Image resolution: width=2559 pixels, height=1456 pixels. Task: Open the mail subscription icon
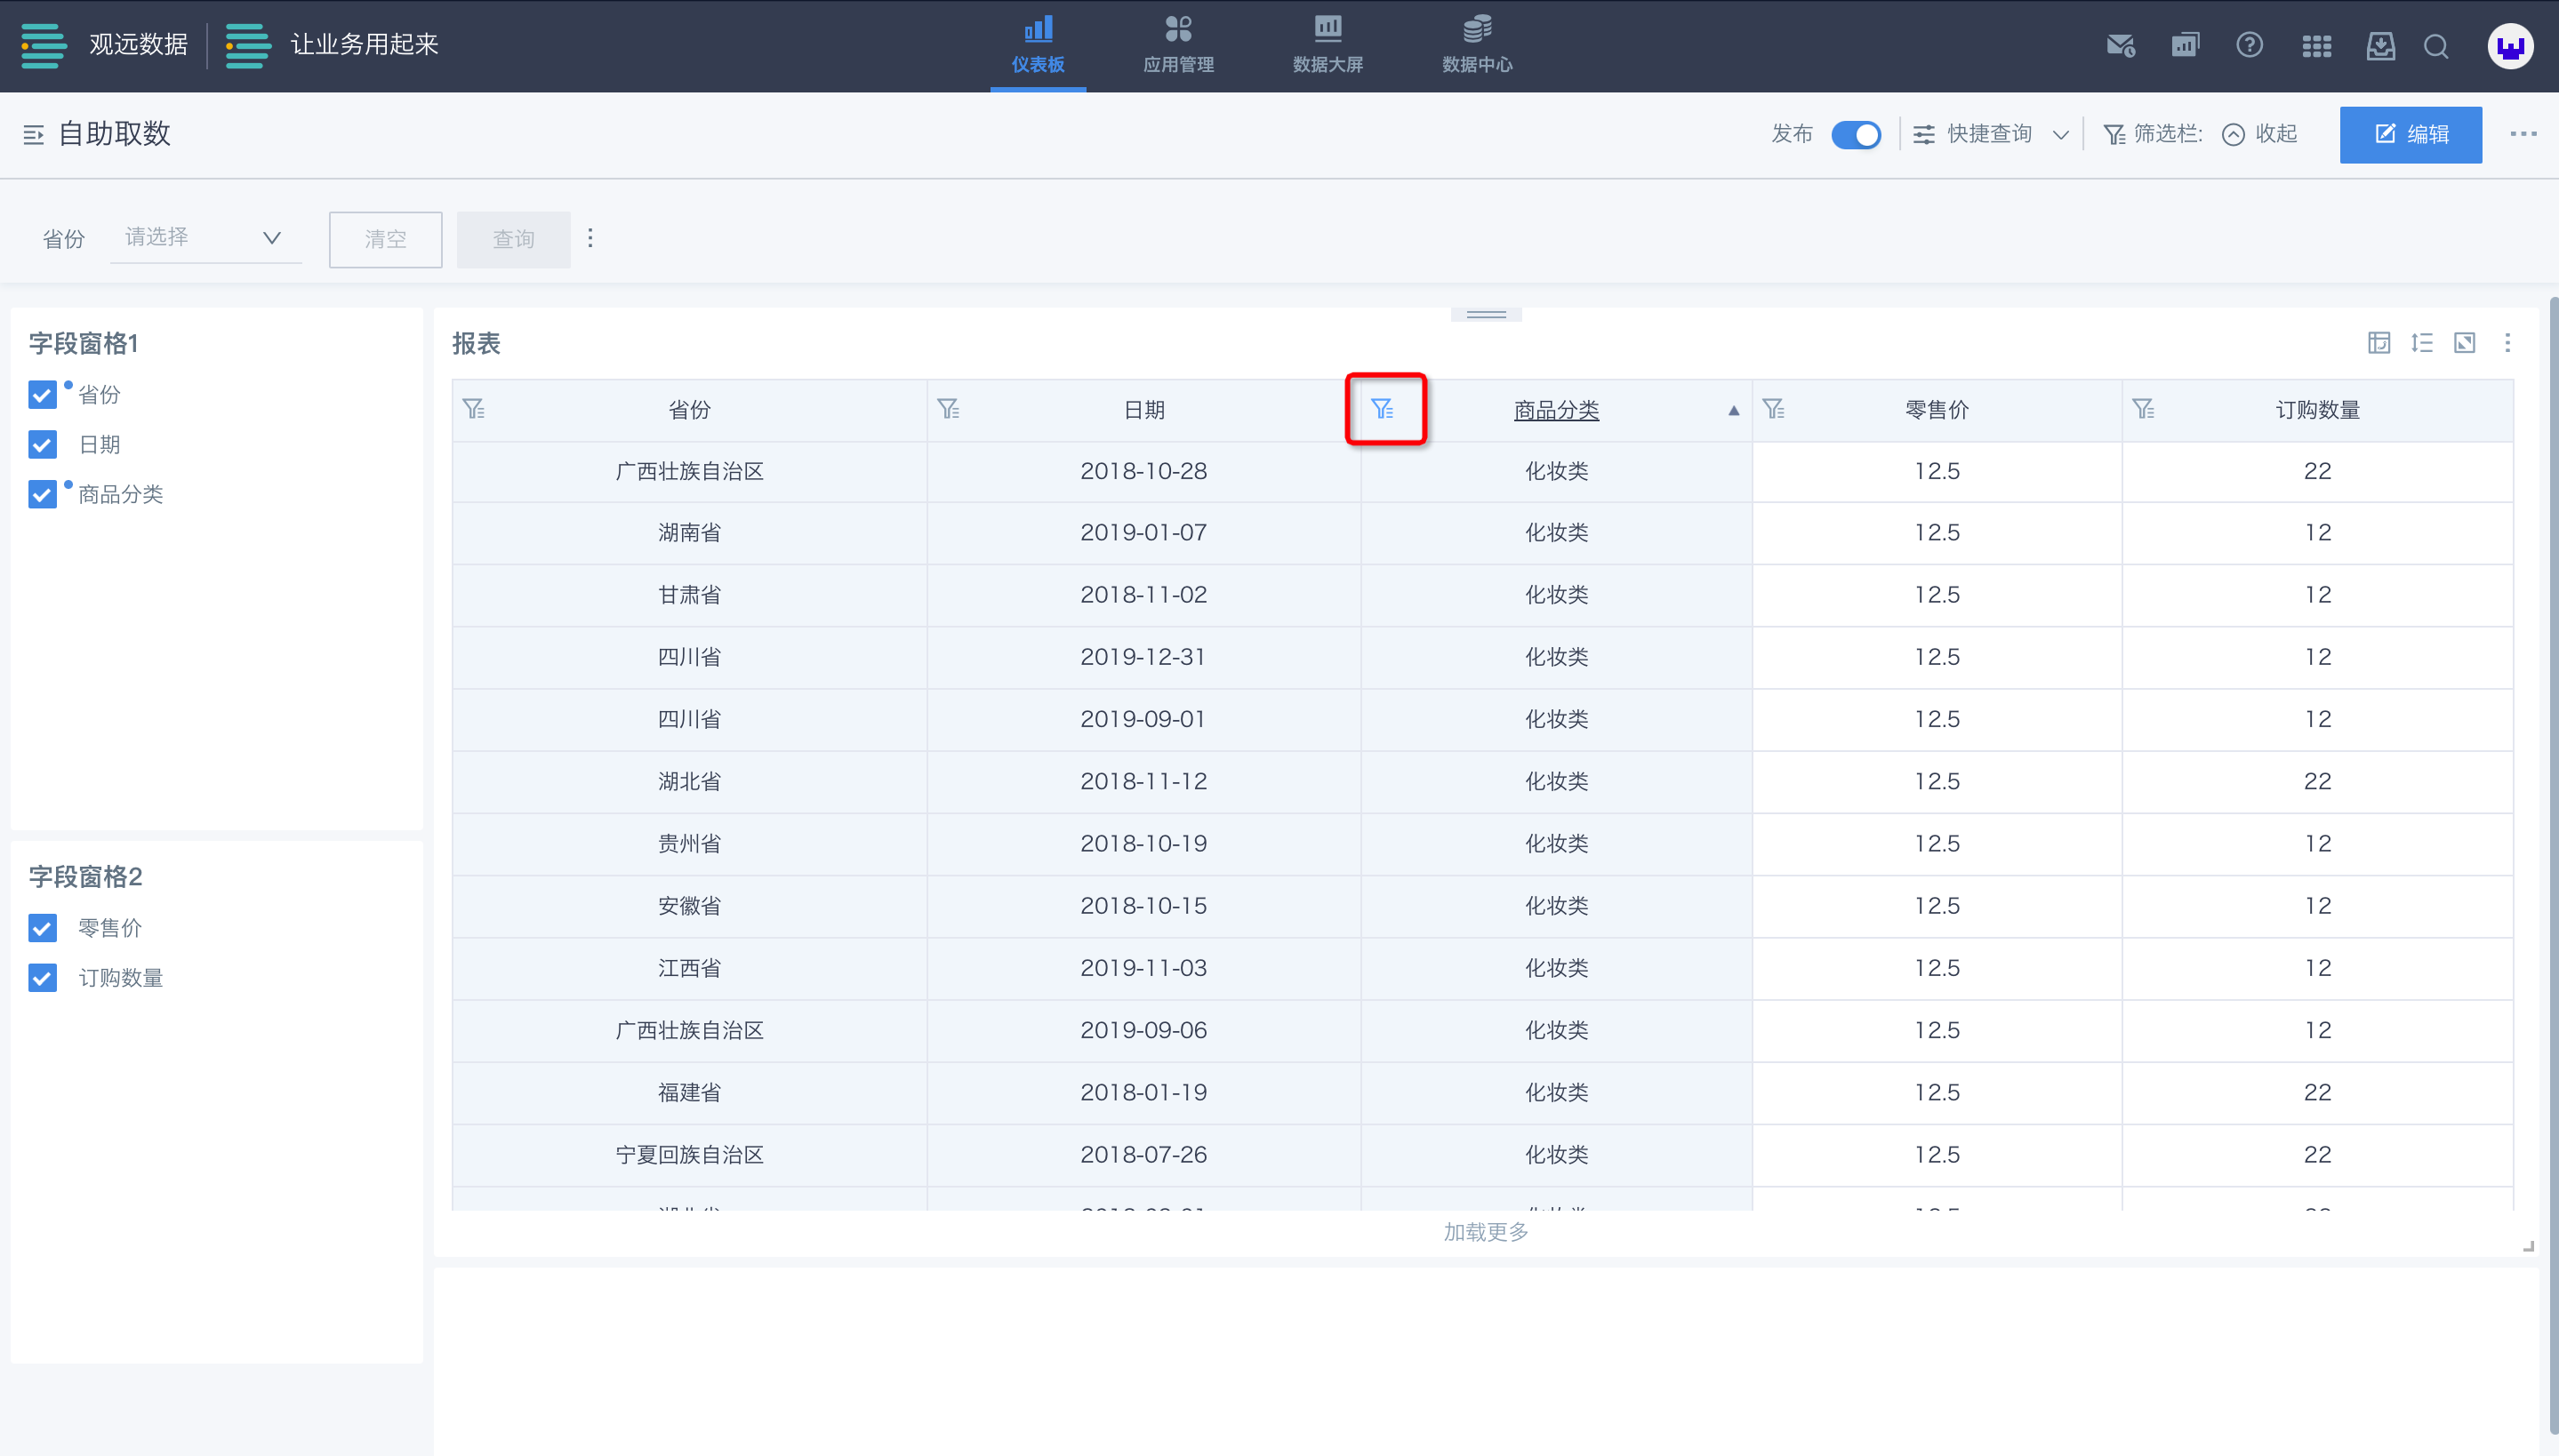click(x=2120, y=46)
